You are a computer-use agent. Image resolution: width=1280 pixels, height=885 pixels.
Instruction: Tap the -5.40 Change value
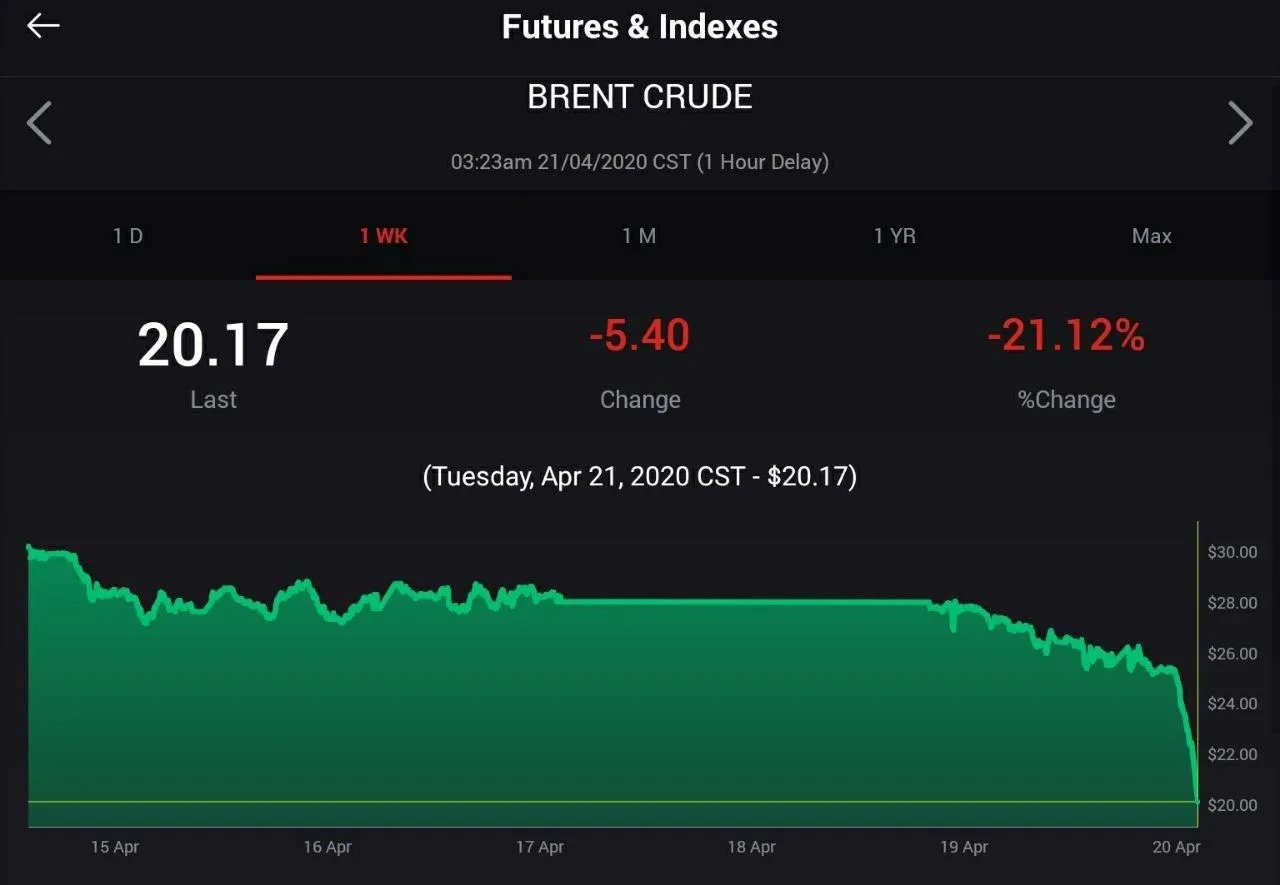pyautogui.click(x=640, y=336)
